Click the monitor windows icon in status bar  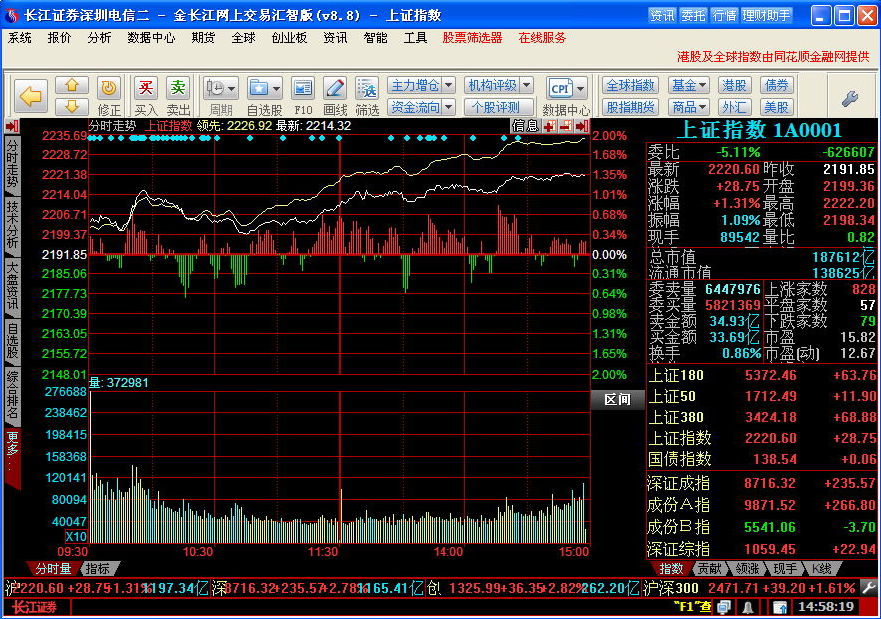pos(725,607)
